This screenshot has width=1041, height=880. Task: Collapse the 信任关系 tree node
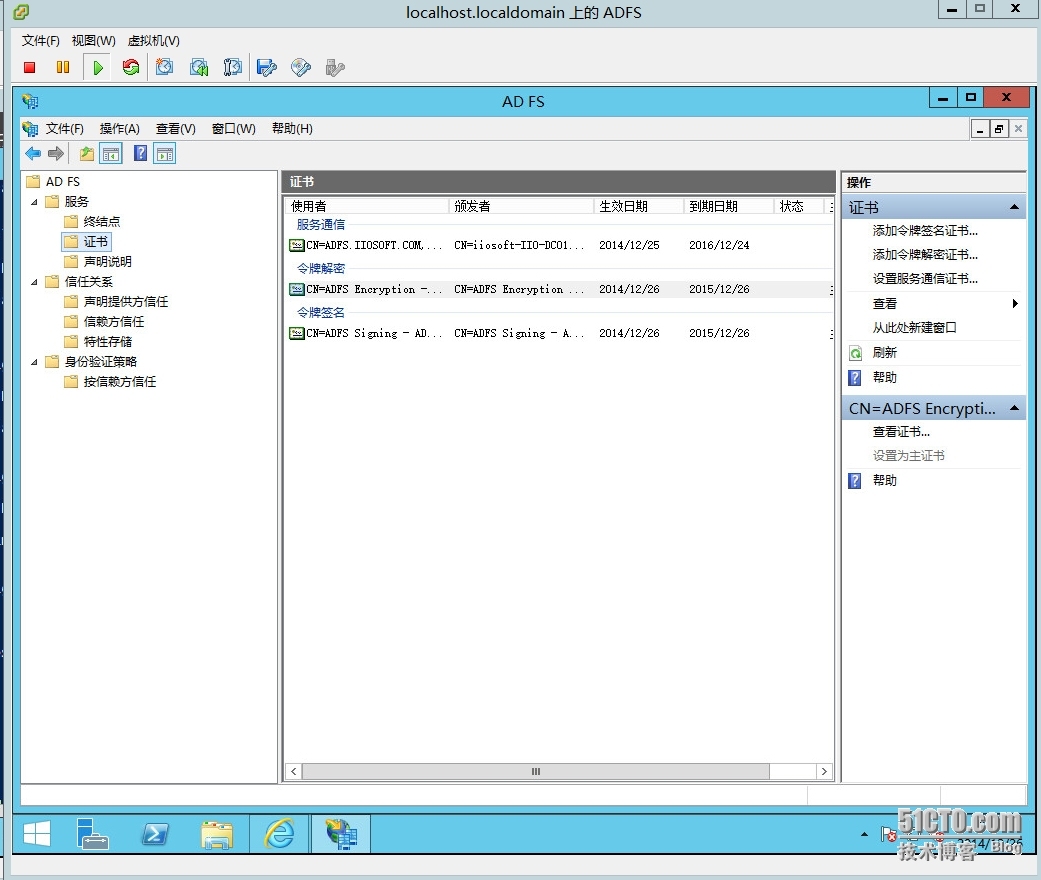[34, 282]
